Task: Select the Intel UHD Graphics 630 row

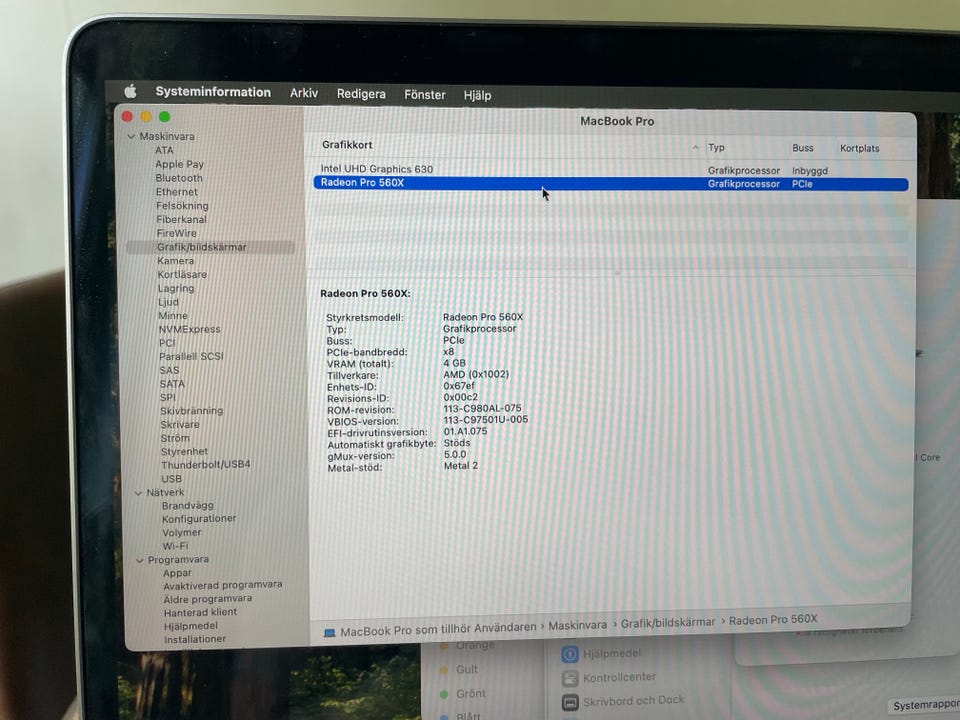Action: tap(611, 170)
